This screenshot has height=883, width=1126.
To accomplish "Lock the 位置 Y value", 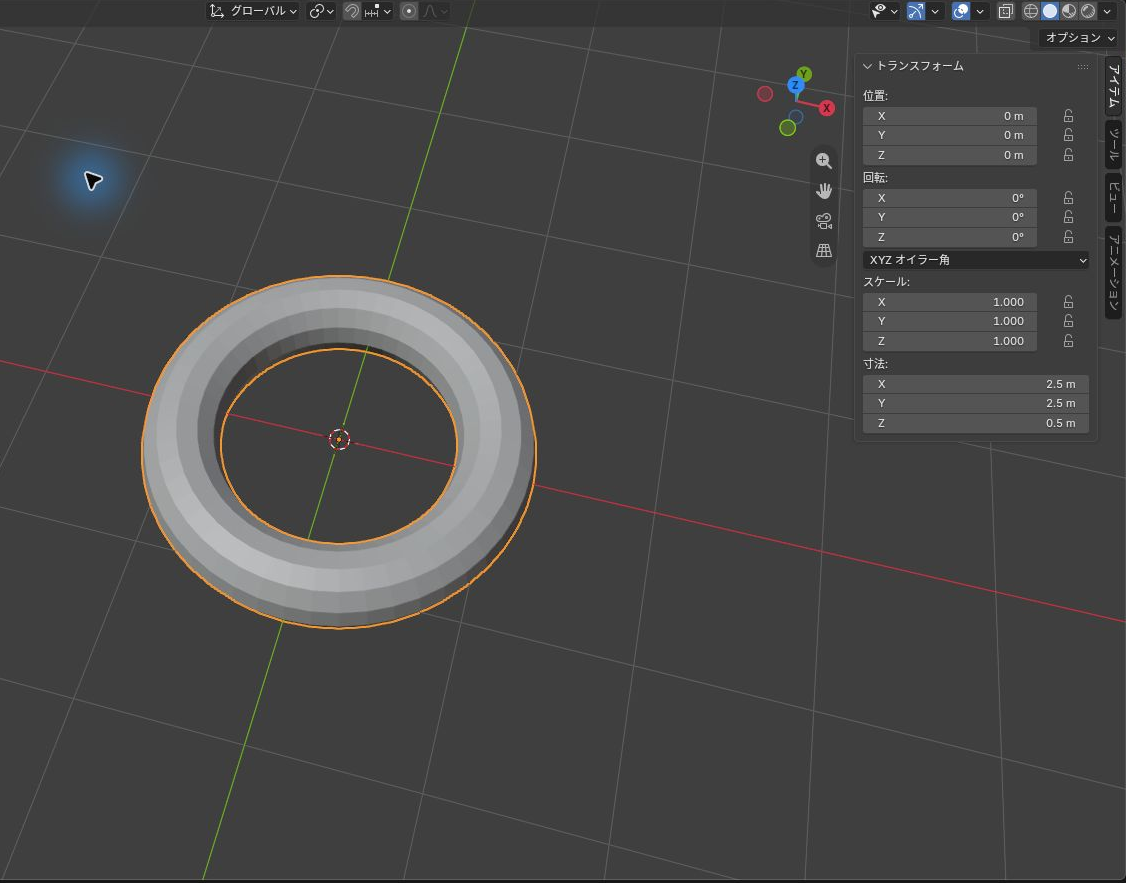I will tap(1069, 136).
